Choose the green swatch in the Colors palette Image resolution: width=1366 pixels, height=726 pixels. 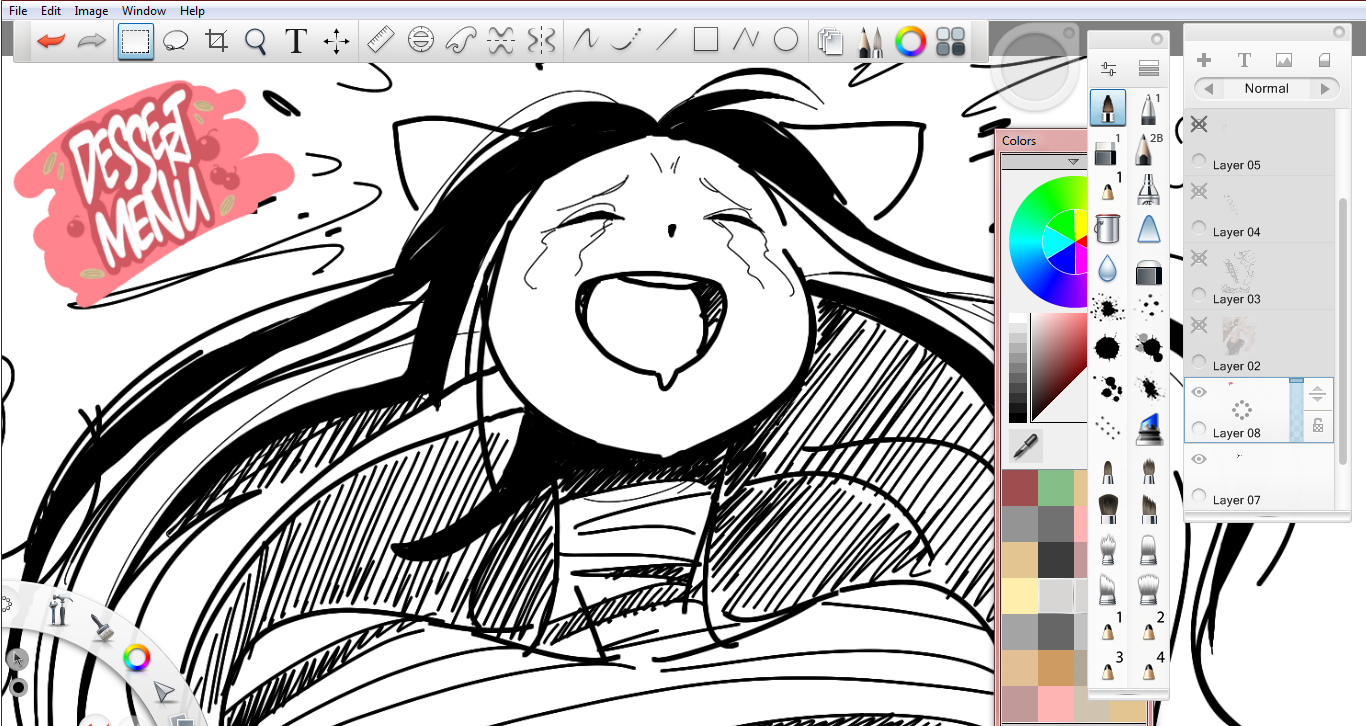click(x=1055, y=487)
